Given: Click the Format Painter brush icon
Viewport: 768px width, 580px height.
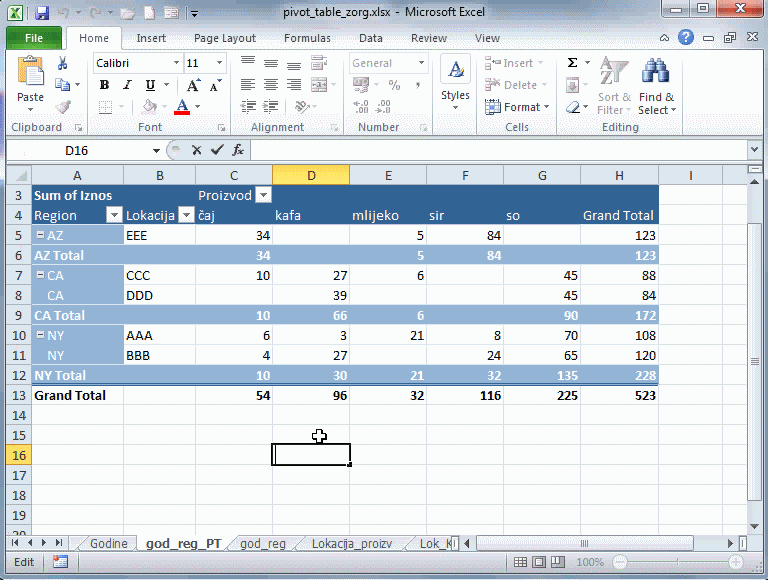Looking at the screenshot, I should (63, 107).
